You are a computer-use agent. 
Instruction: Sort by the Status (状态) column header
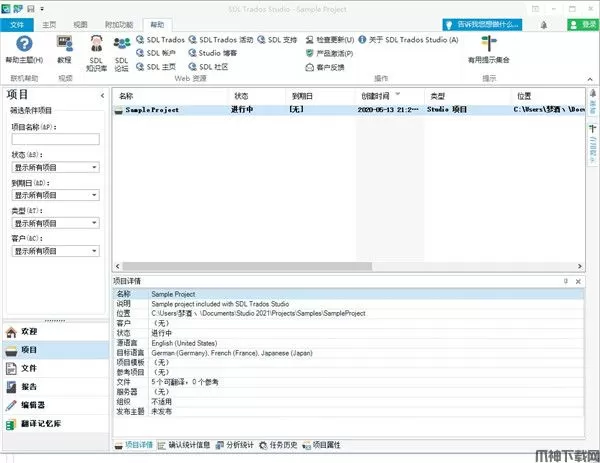258,96
